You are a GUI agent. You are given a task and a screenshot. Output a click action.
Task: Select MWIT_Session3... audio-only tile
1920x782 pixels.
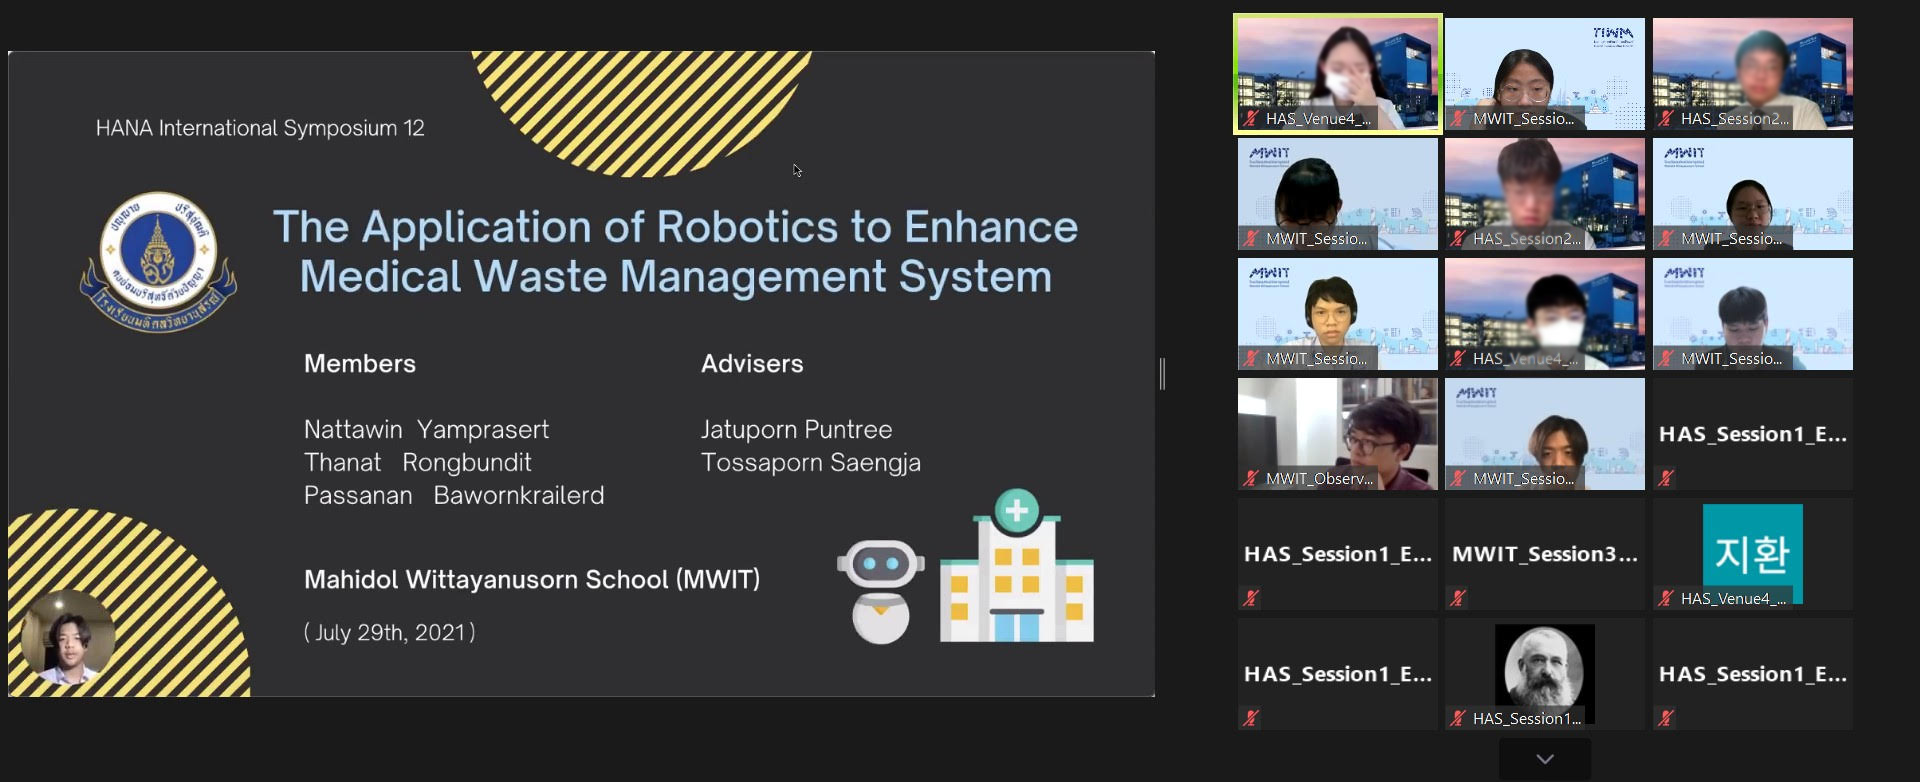(x=1544, y=554)
